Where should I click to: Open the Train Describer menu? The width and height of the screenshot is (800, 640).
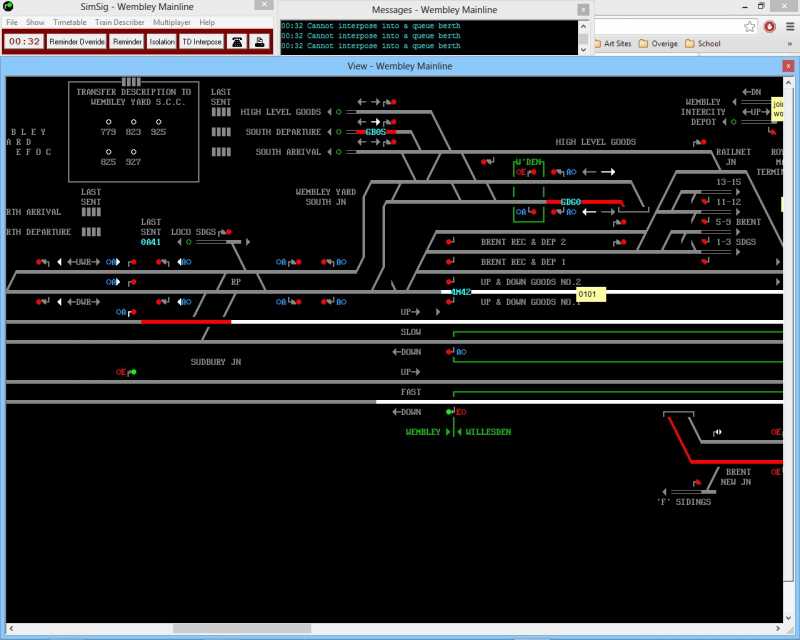[x=119, y=22]
